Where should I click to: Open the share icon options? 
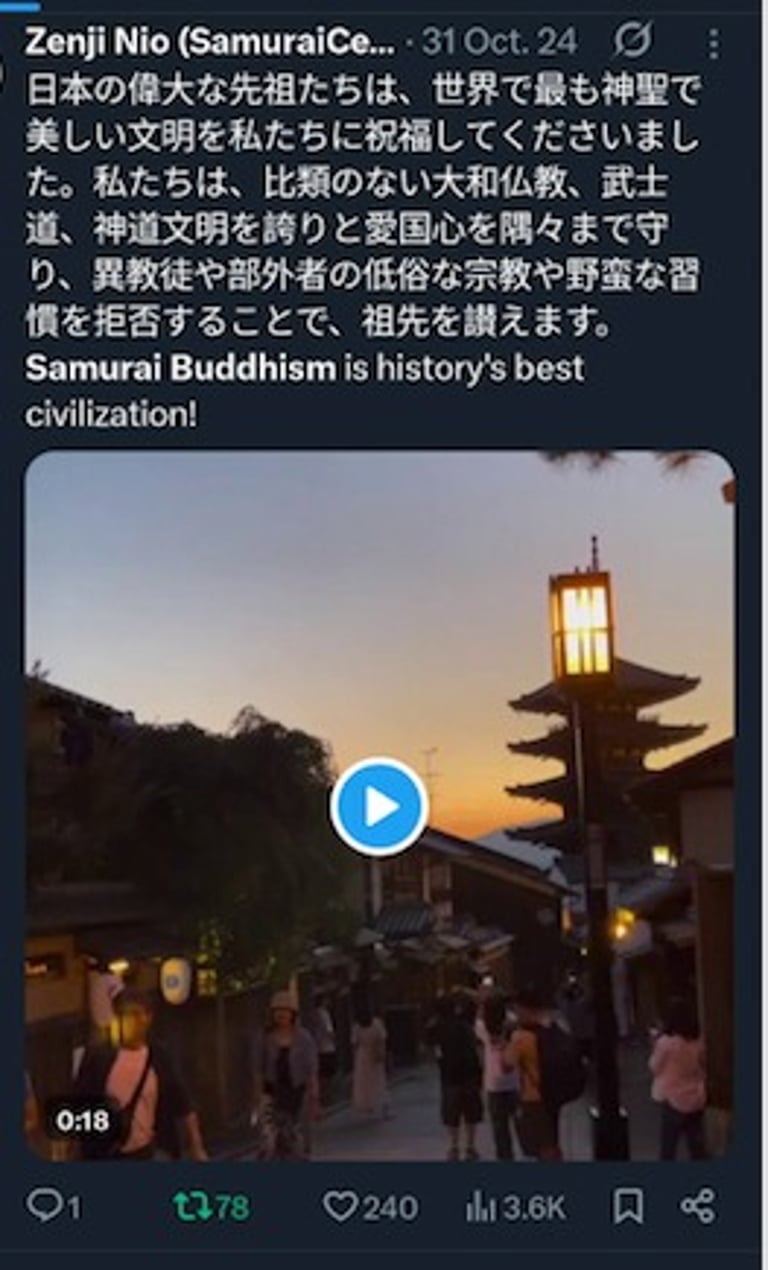[697, 1207]
